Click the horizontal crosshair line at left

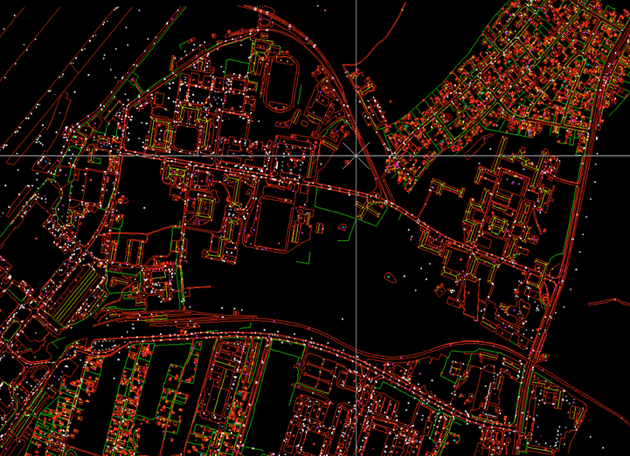coord(60,156)
